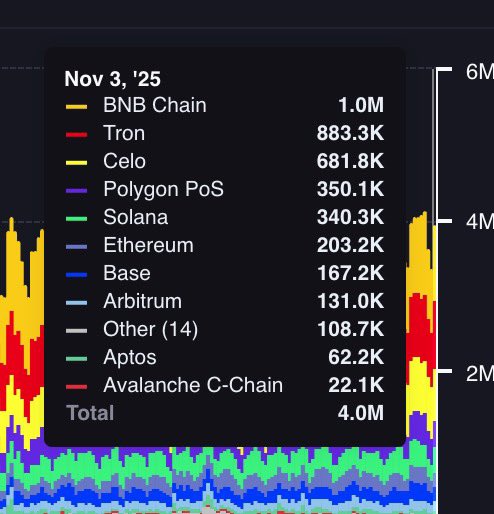This screenshot has width=494, height=514.
Task: Click the Aptos teal legend swatch
Action: coord(77,359)
